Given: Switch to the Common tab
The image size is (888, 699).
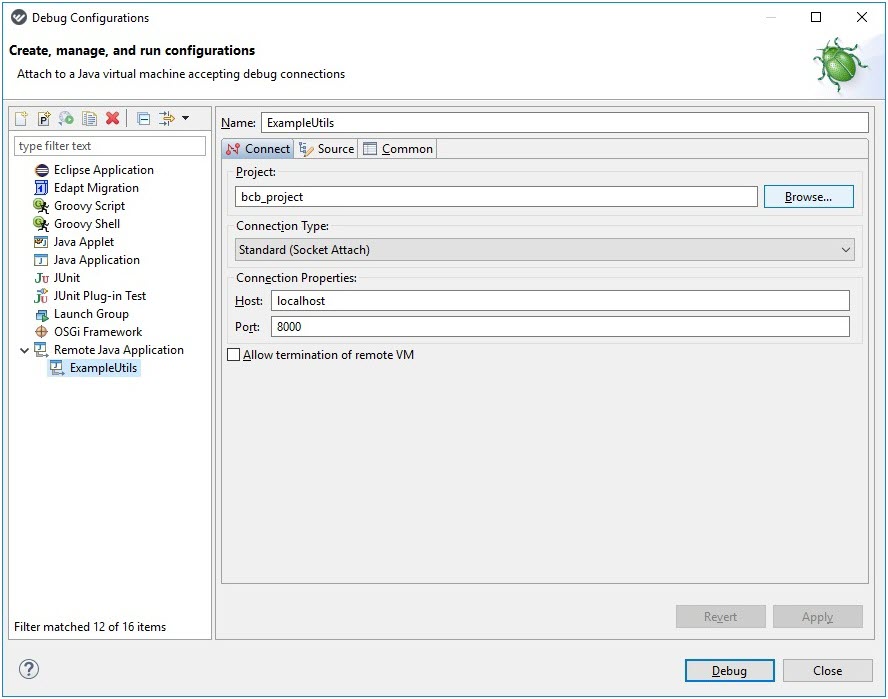Looking at the screenshot, I should click(398, 149).
